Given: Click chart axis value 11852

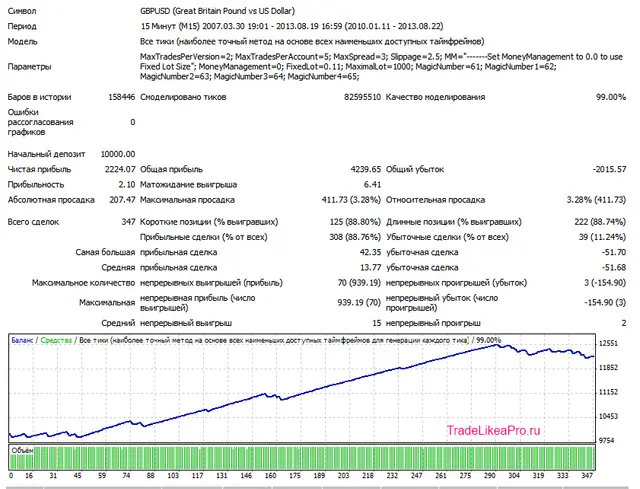Looking at the screenshot, I should [x=608, y=368].
